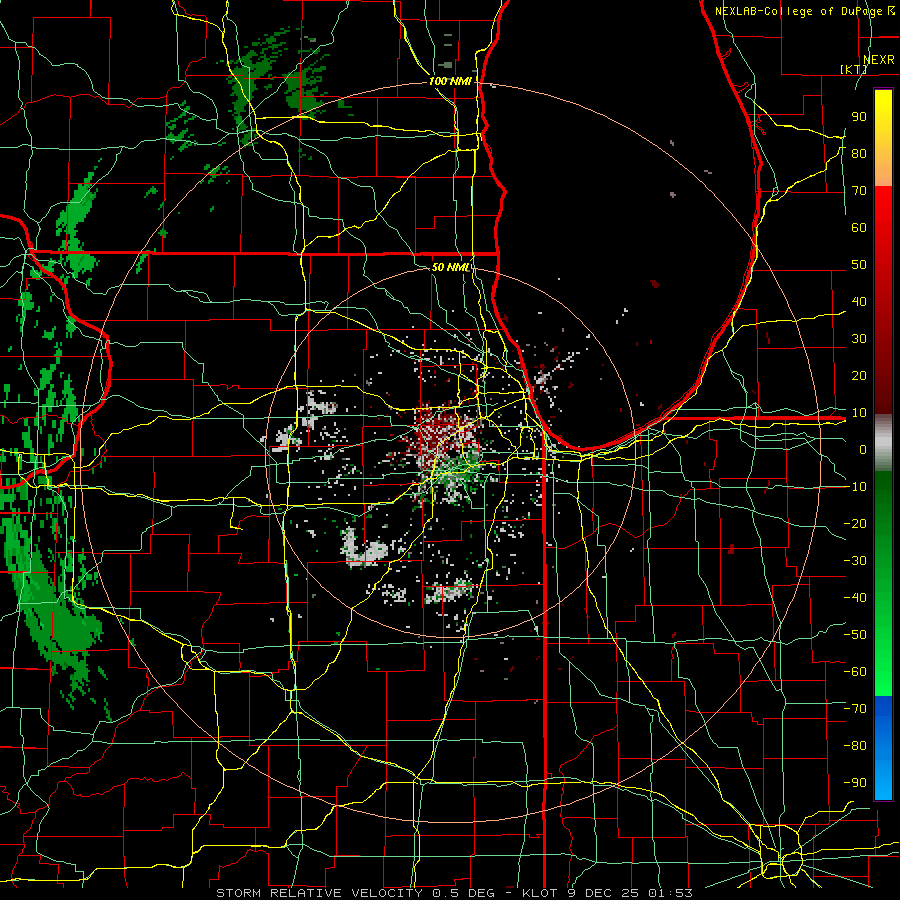
Task: Click the 01:53 timestamp in the caption
Action: 670,893
